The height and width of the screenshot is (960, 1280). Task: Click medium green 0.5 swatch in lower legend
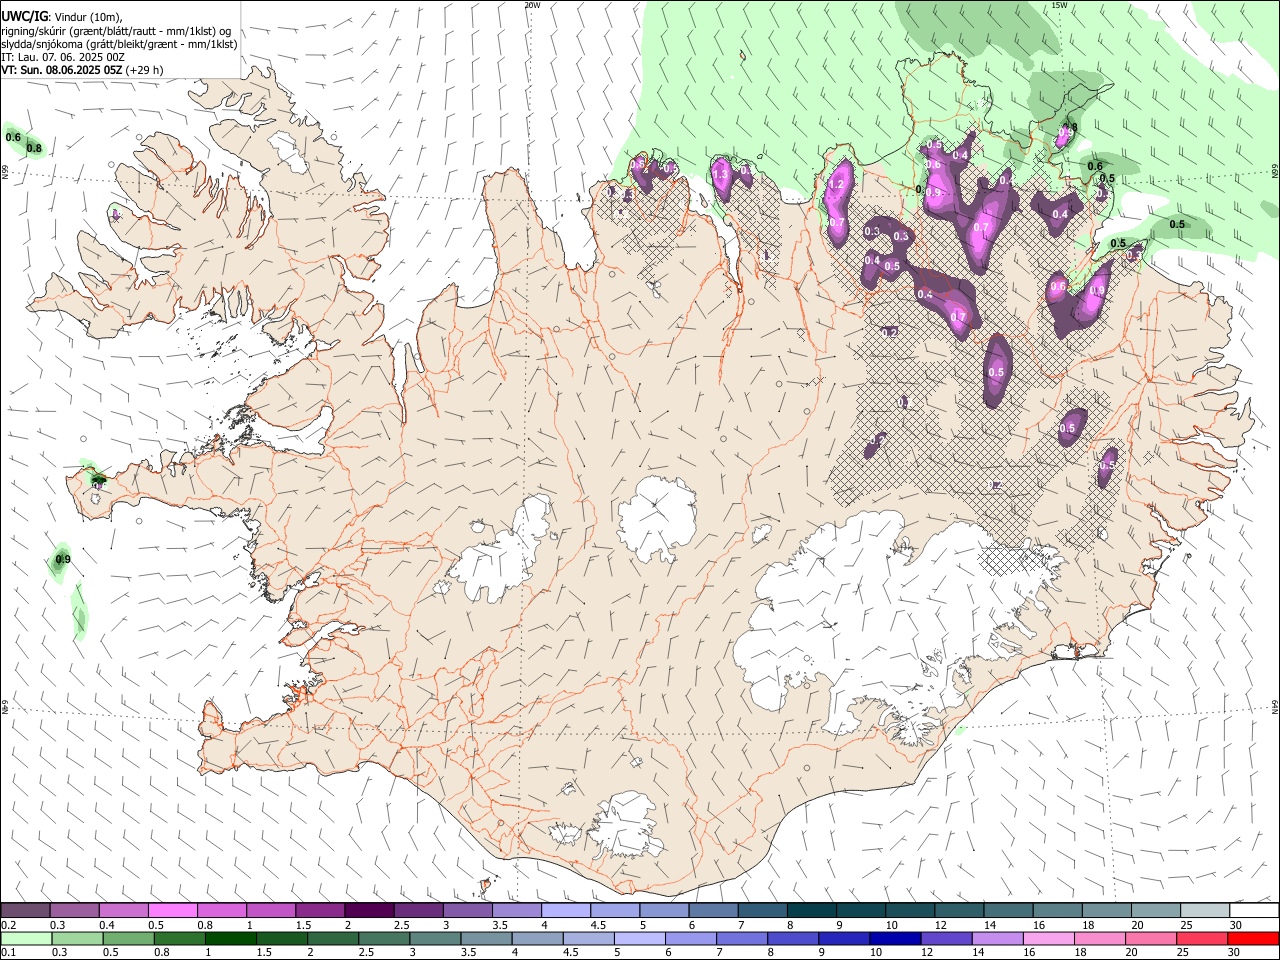(x=127, y=938)
